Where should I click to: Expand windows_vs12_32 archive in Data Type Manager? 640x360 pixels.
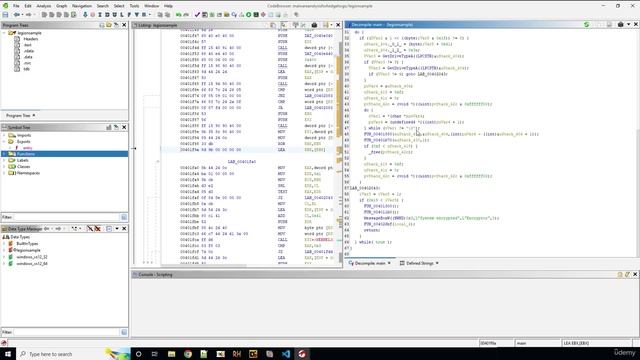click(4, 257)
